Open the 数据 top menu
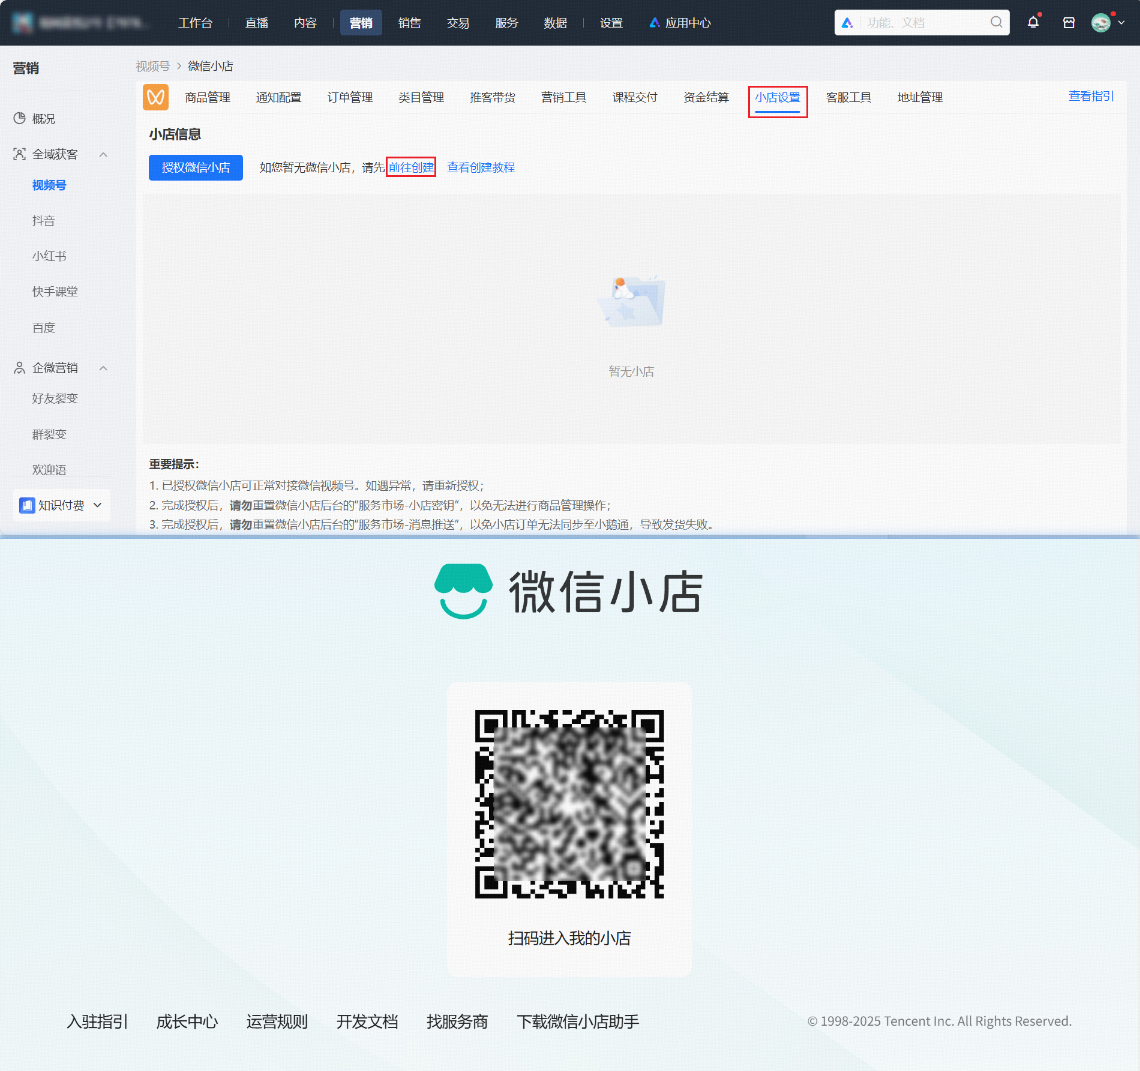The width and height of the screenshot is (1140, 1071). [555, 23]
